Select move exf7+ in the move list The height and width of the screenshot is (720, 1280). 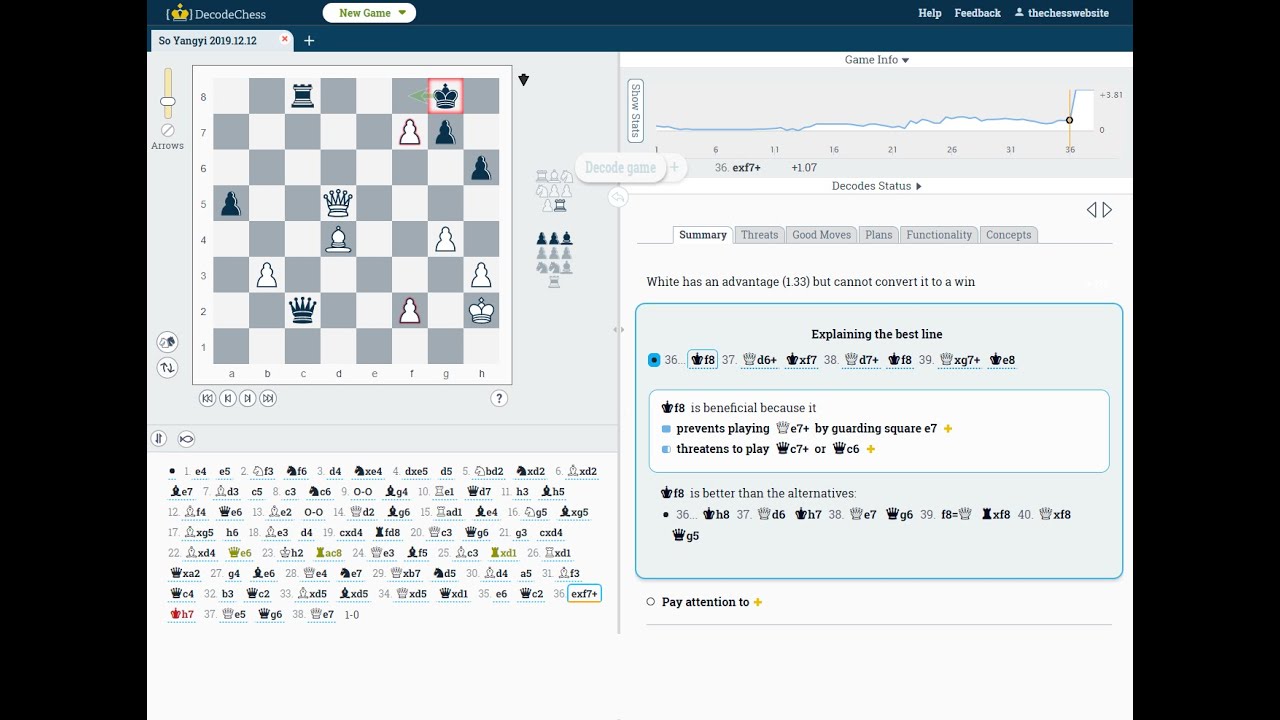coord(584,594)
